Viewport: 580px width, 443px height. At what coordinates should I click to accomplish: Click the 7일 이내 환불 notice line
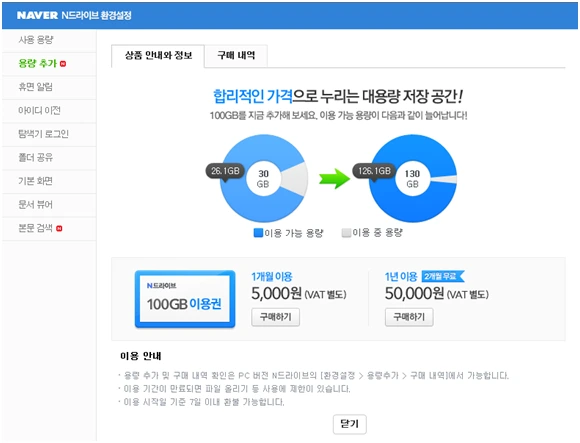202,402
